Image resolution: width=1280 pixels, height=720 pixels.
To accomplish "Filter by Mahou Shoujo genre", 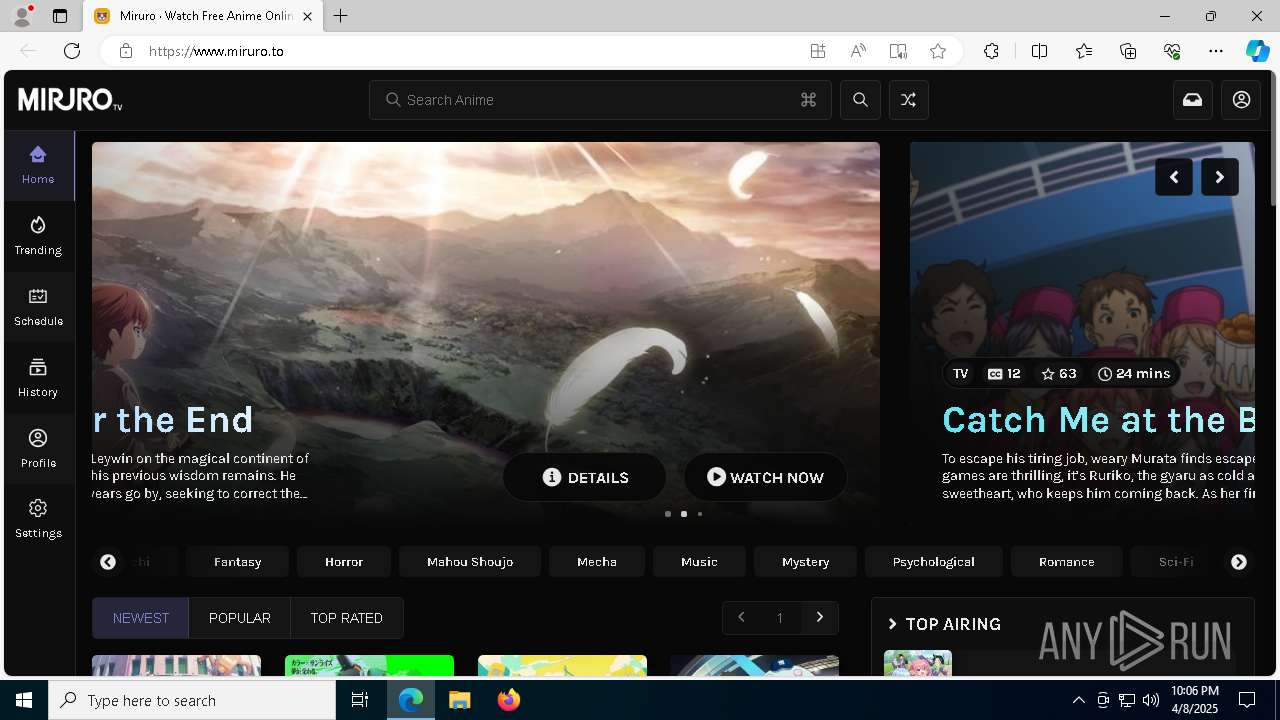I will coord(470,562).
